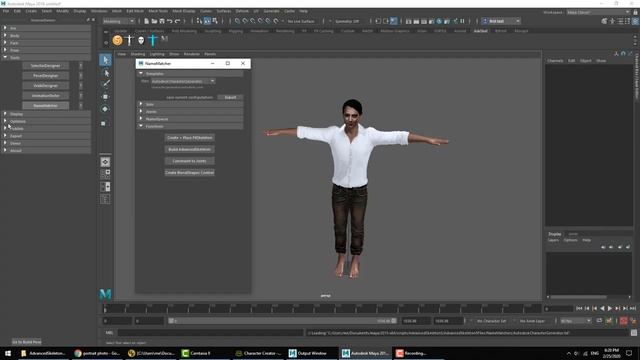The height and width of the screenshot is (360, 640).
Task: Click Create + Place FitSkeleton button
Action: pos(189,138)
